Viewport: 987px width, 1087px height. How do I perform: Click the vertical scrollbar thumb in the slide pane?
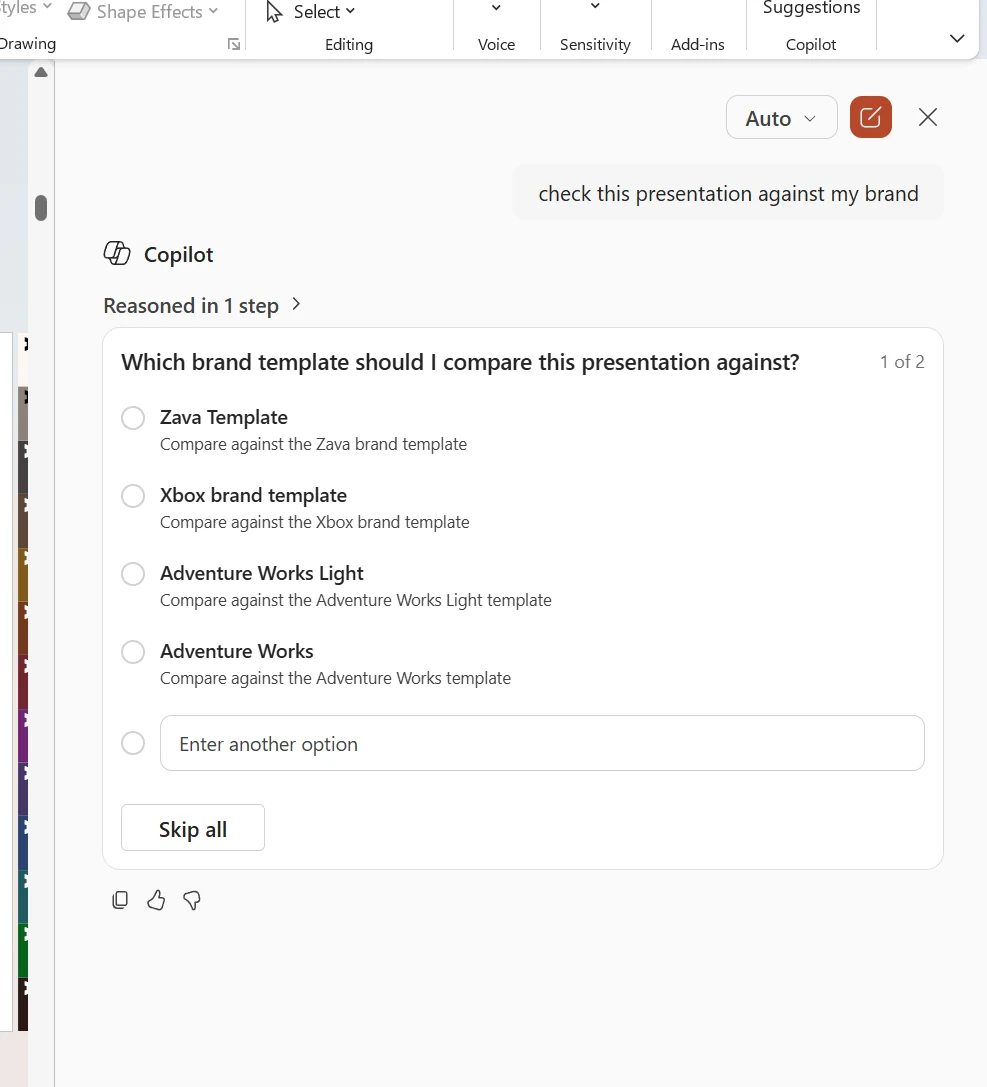(x=41, y=208)
